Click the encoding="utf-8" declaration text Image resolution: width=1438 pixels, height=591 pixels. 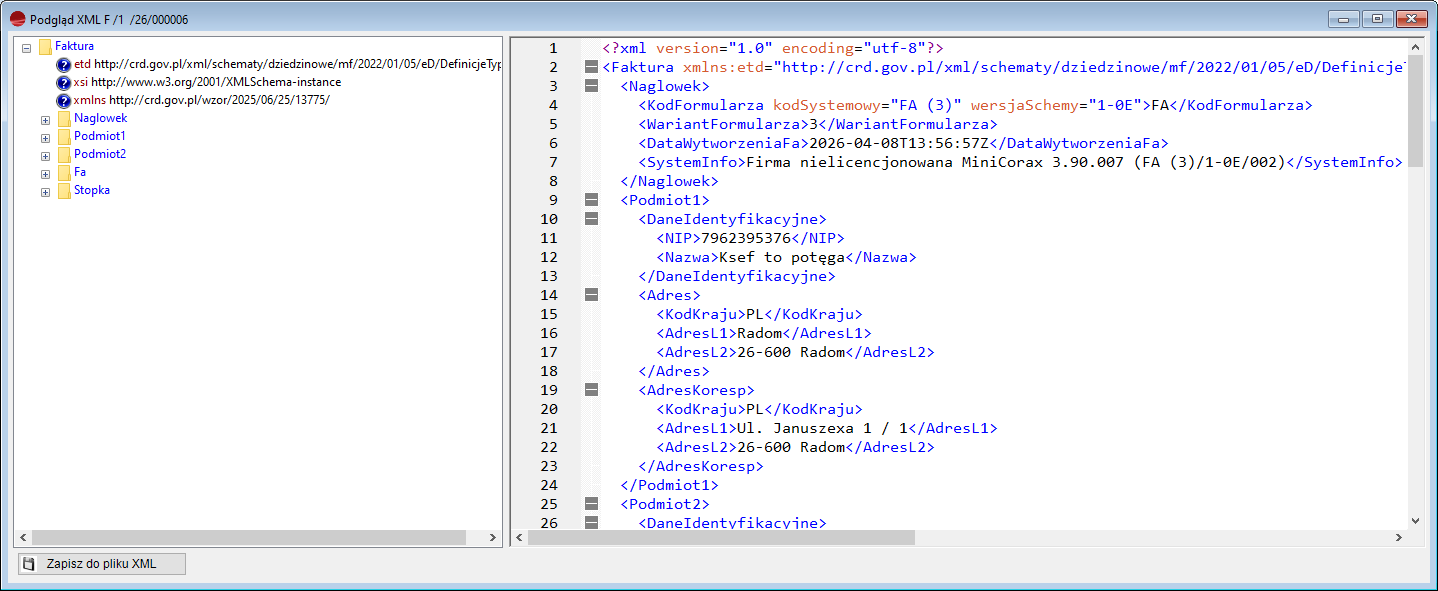[854, 48]
